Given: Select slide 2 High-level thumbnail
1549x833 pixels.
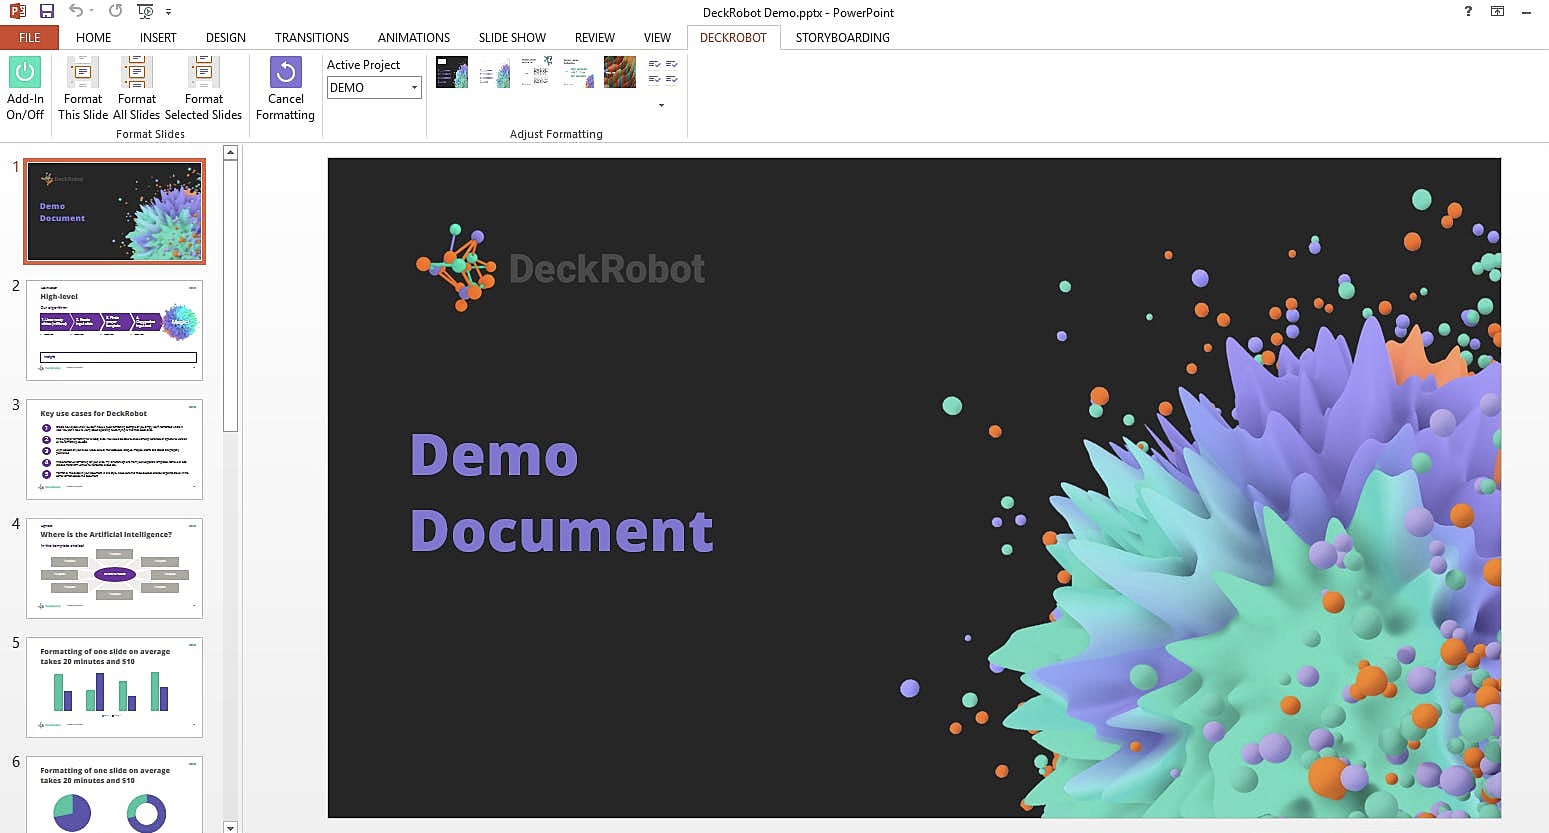Looking at the screenshot, I should (x=115, y=330).
